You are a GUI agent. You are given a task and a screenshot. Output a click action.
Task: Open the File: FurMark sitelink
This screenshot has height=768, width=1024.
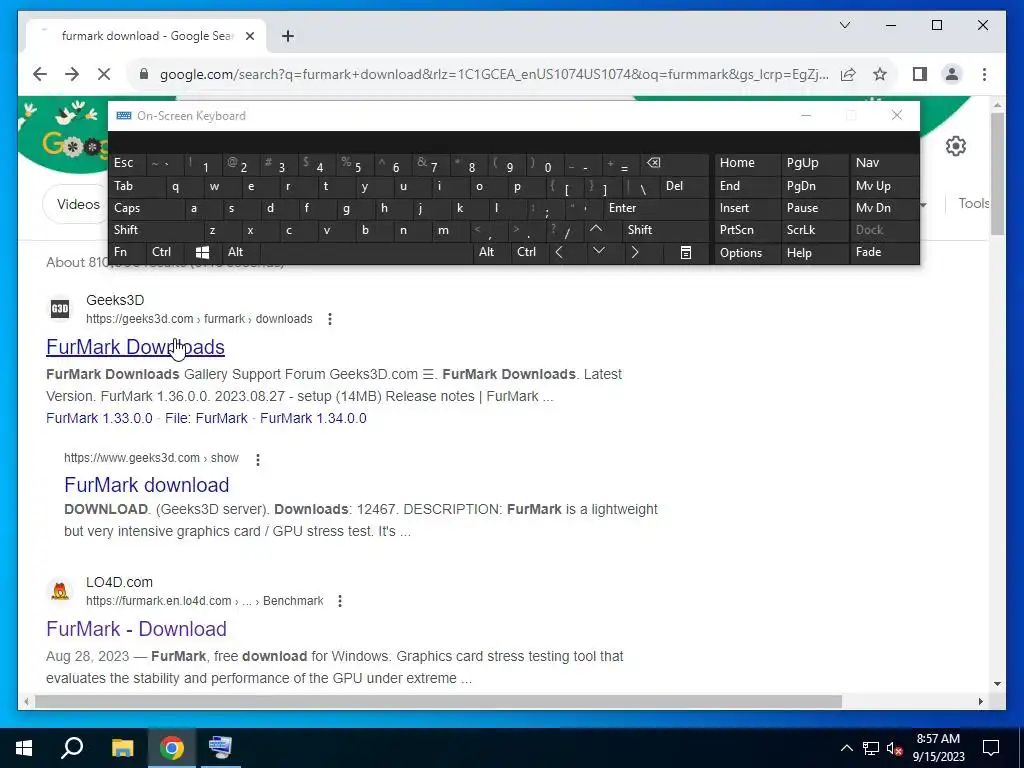pyautogui.click(x=206, y=418)
